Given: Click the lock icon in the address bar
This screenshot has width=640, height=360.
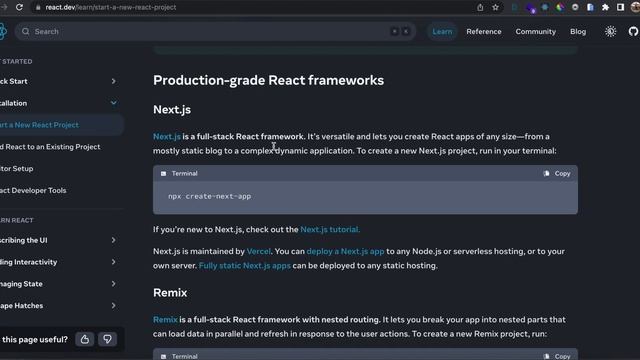Looking at the screenshot, I should point(38,7).
